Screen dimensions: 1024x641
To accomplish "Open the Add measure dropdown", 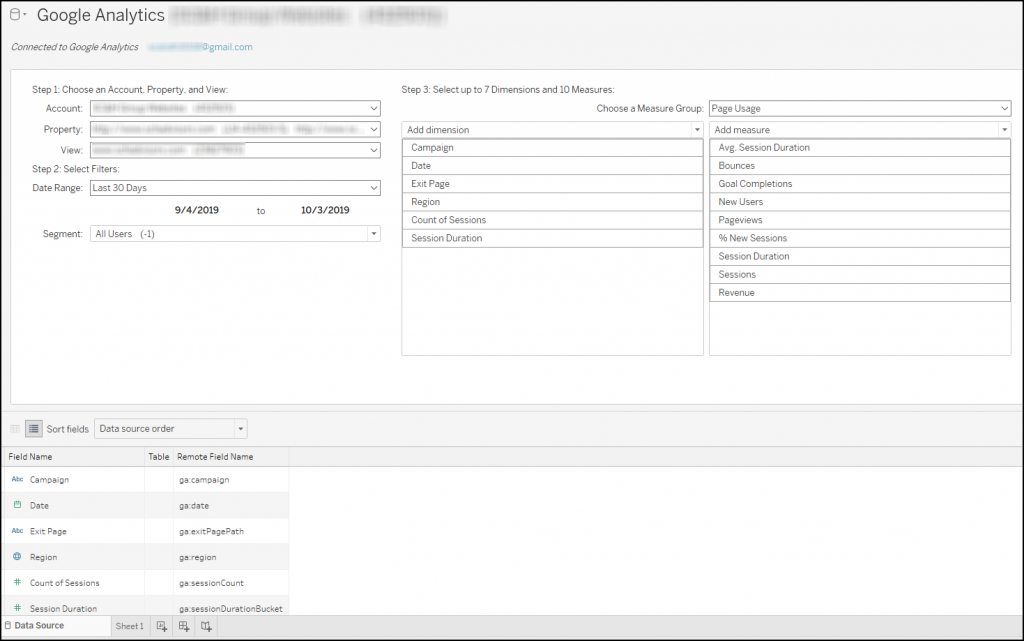I will coord(860,130).
